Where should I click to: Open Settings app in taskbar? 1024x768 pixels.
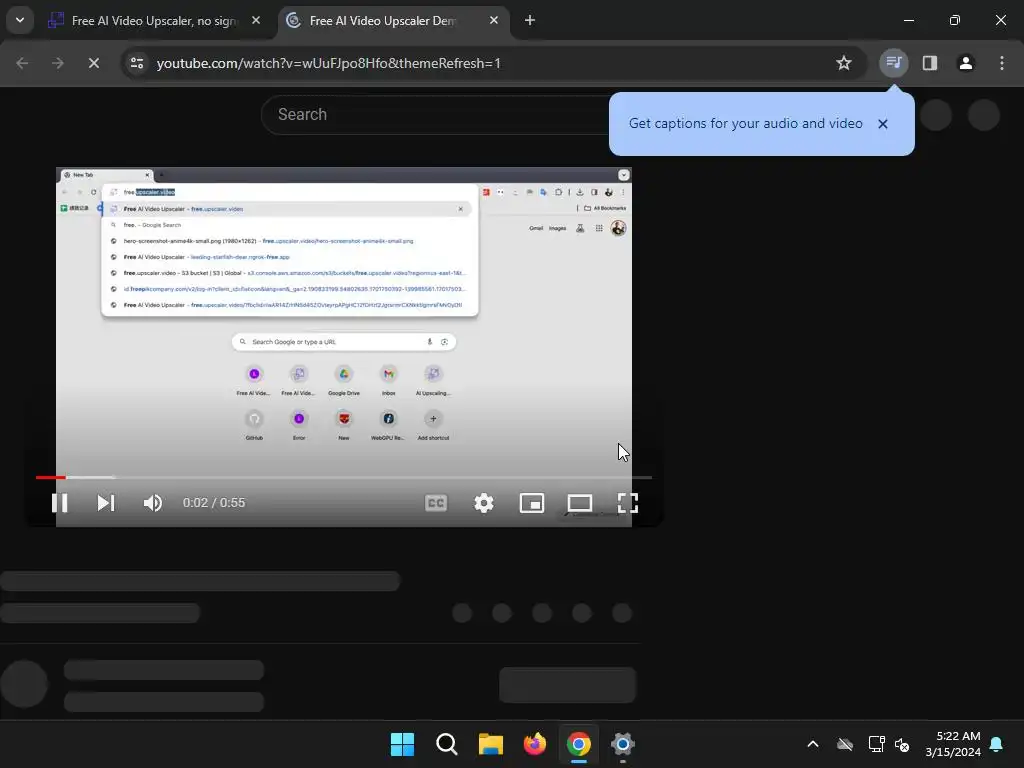tap(623, 744)
